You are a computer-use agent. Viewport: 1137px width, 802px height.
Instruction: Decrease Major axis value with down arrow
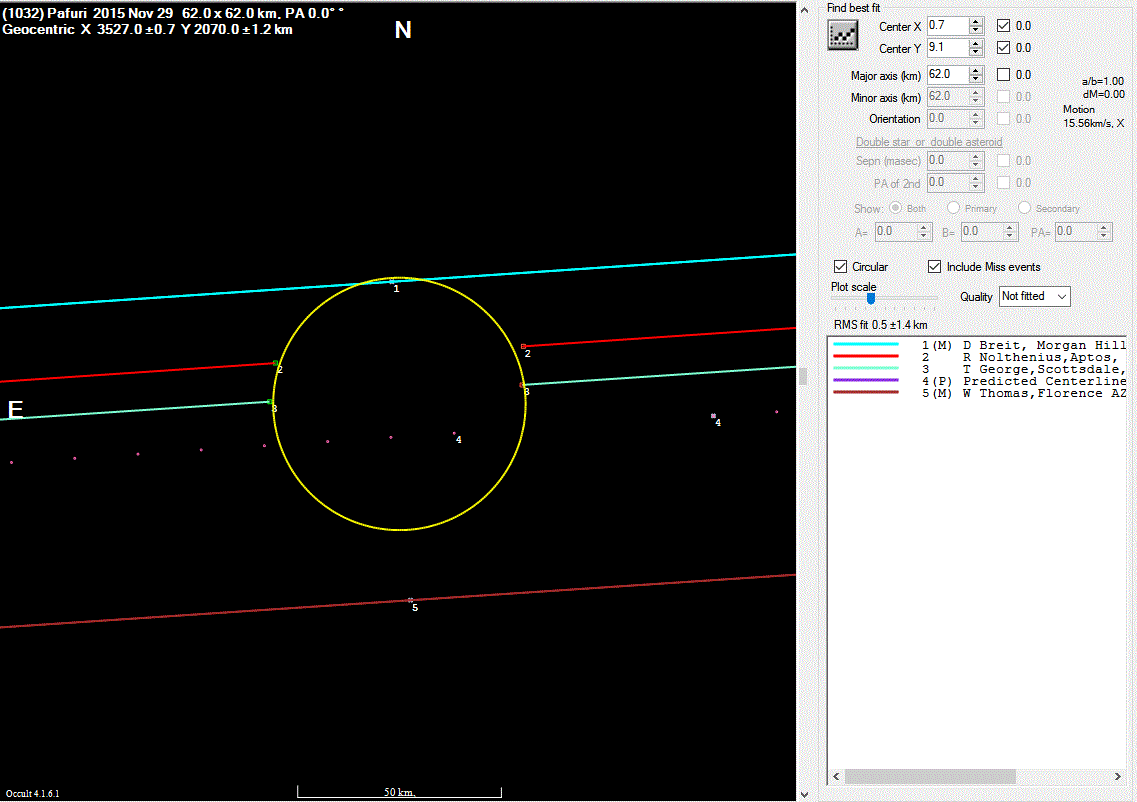coord(976,79)
